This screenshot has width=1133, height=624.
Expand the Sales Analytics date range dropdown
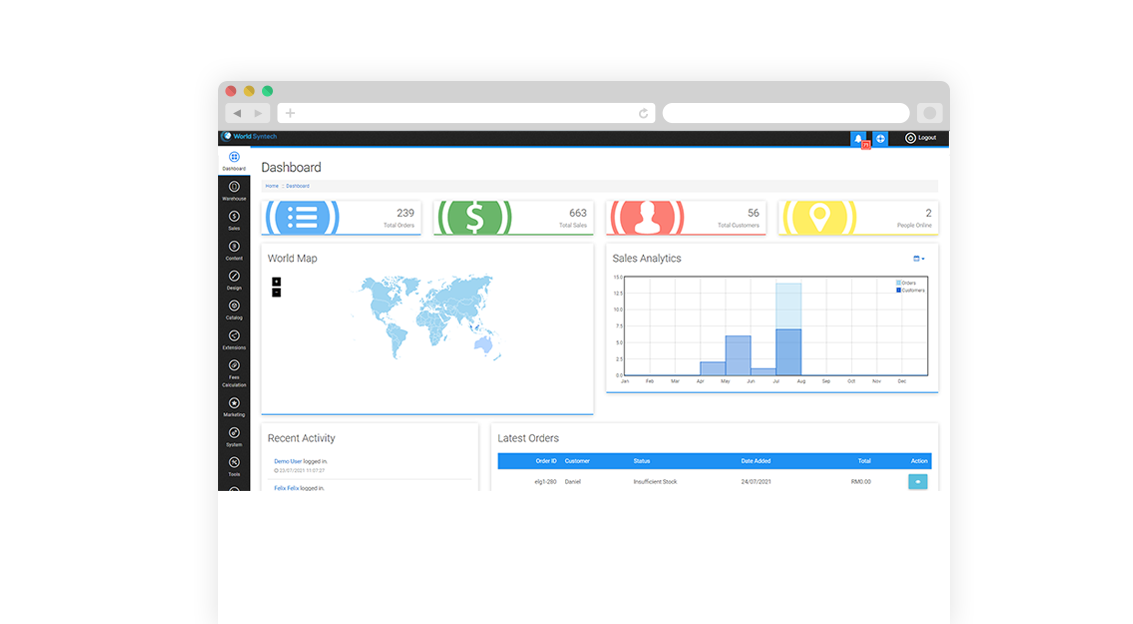point(919,259)
